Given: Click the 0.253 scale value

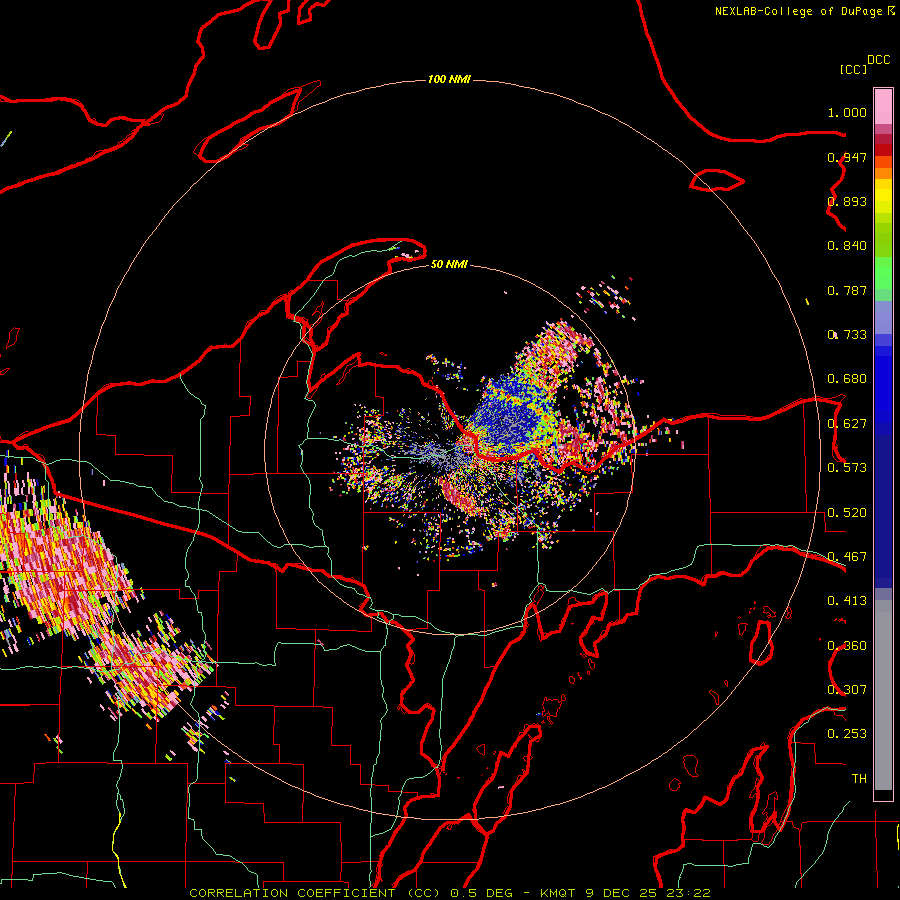Looking at the screenshot, I should click(847, 734).
